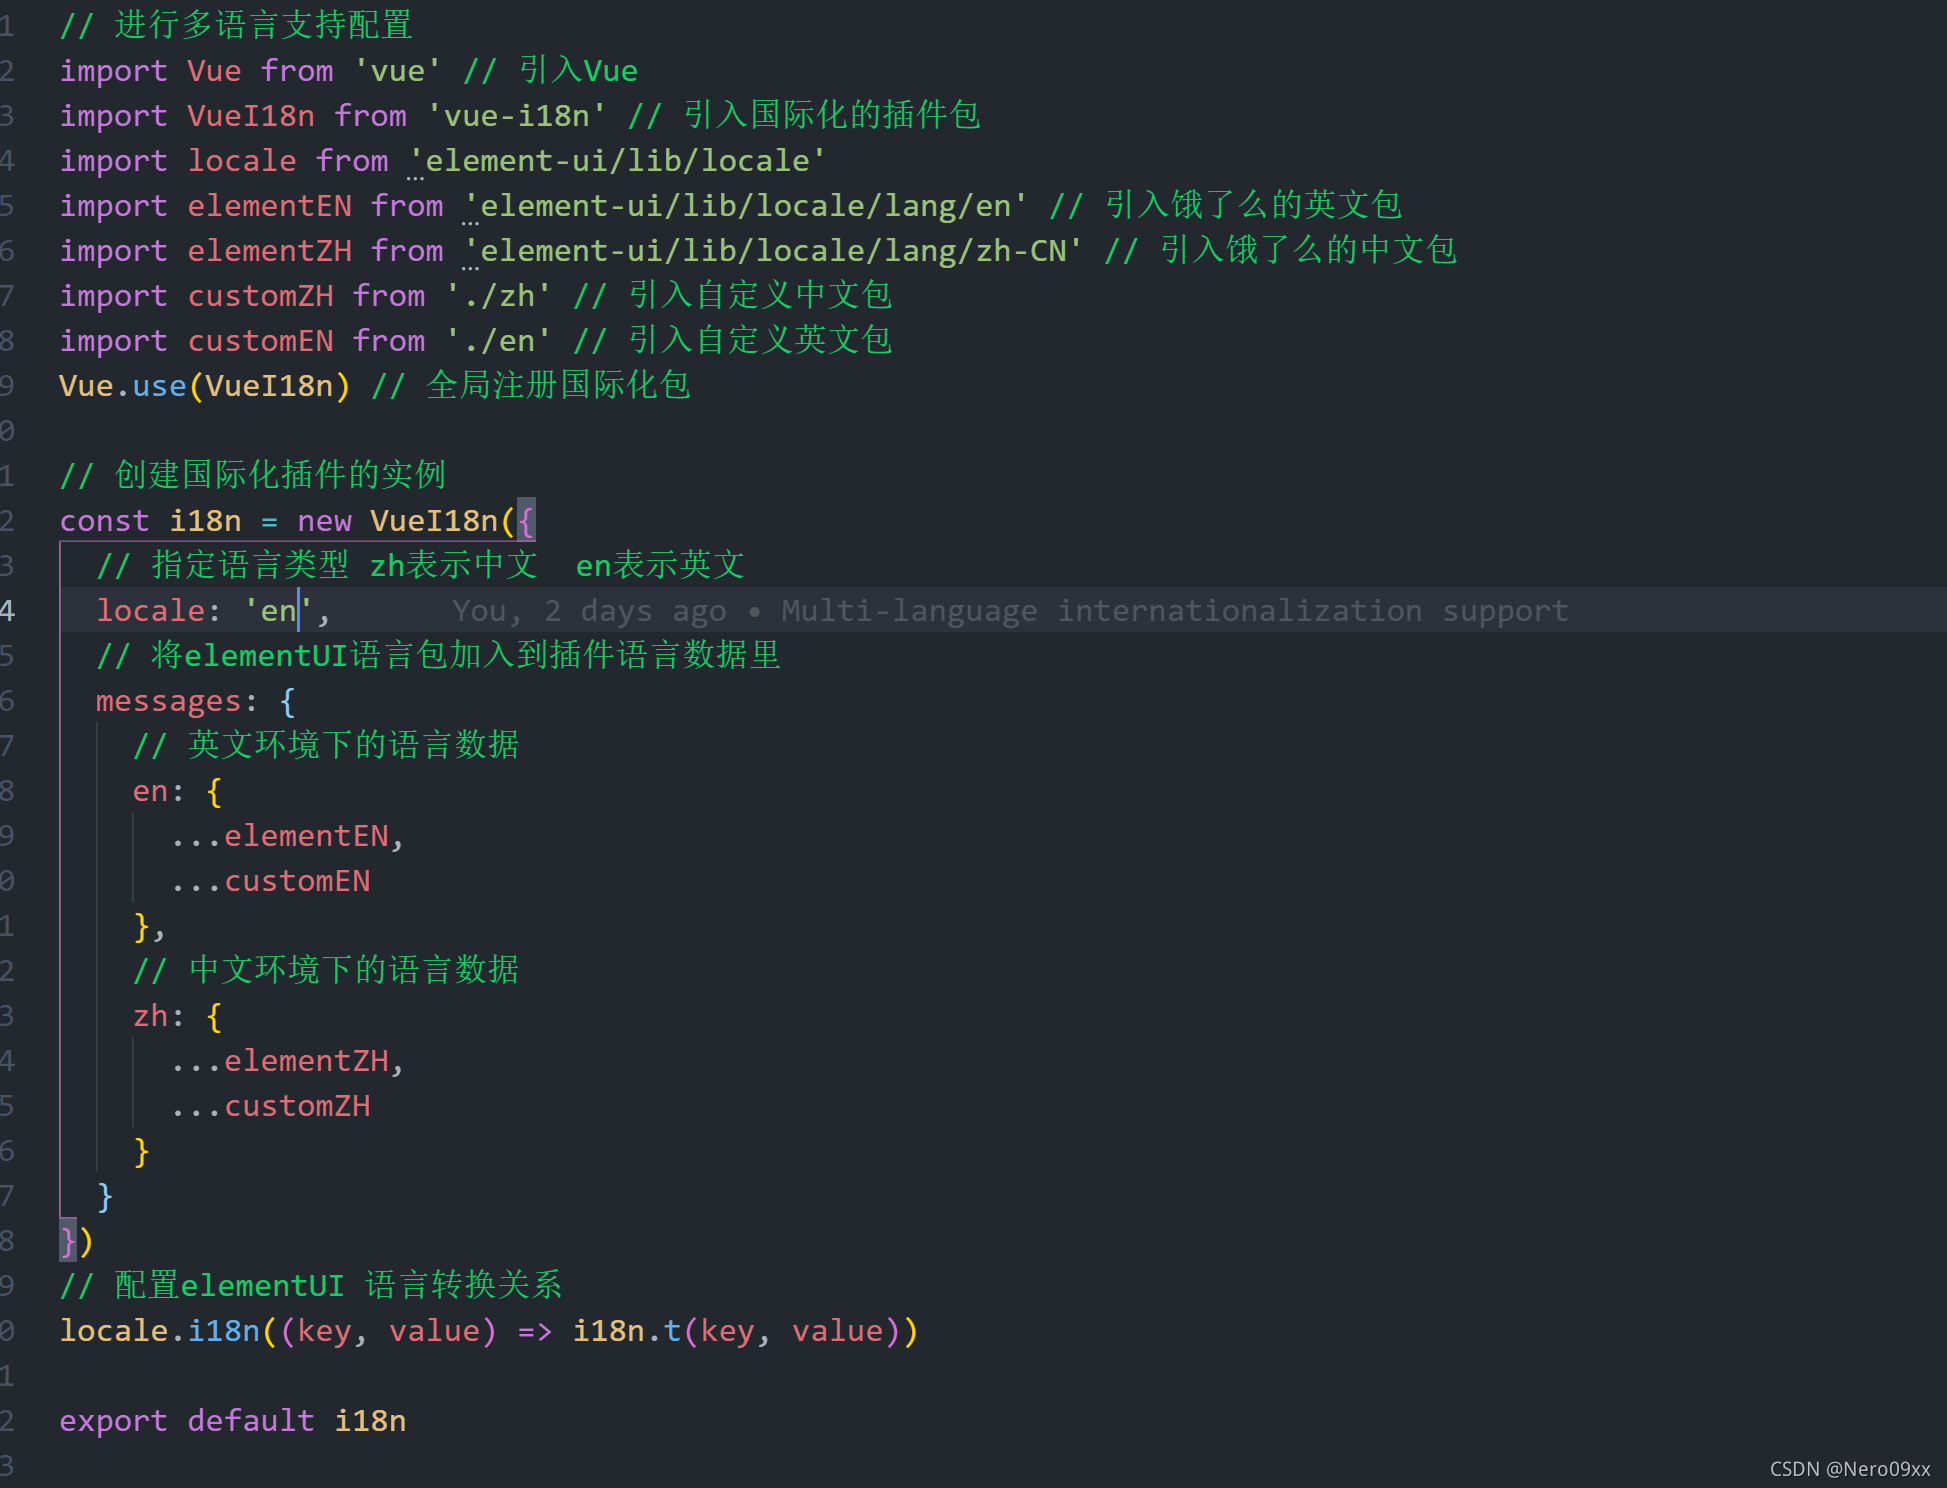Click the '...customZH' spread line
The height and width of the screenshot is (1488, 1947).
(270, 1106)
